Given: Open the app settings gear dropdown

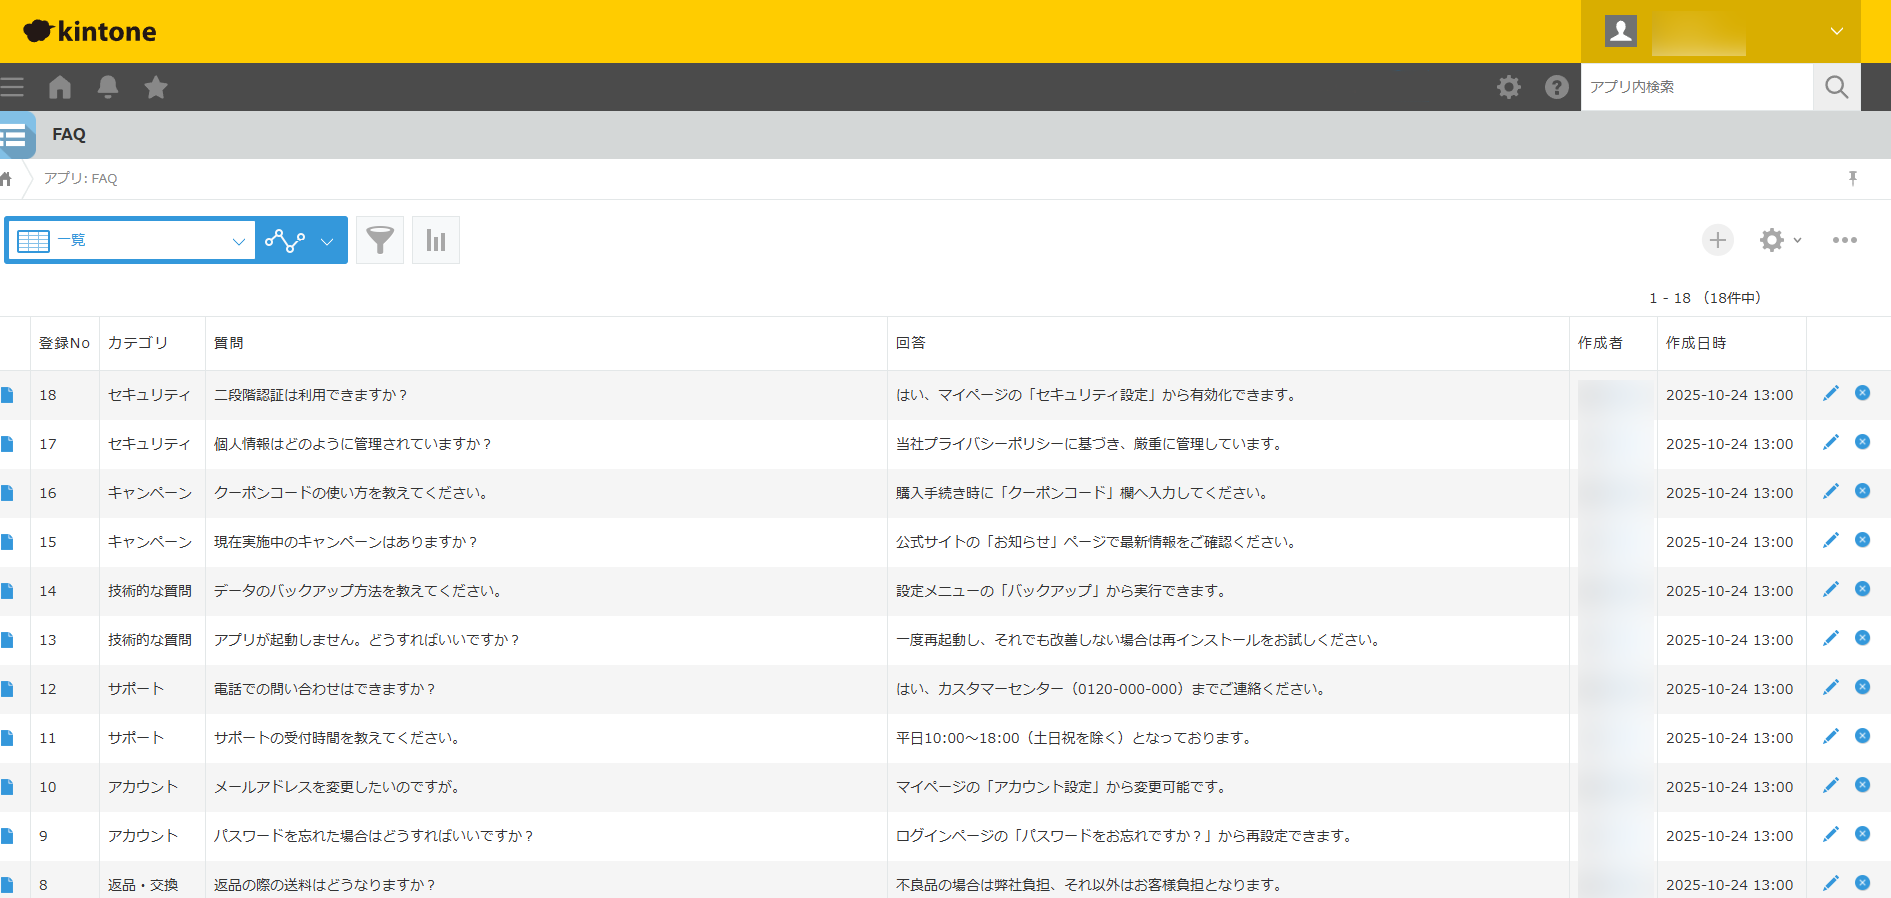Looking at the screenshot, I should click(x=1780, y=240).
